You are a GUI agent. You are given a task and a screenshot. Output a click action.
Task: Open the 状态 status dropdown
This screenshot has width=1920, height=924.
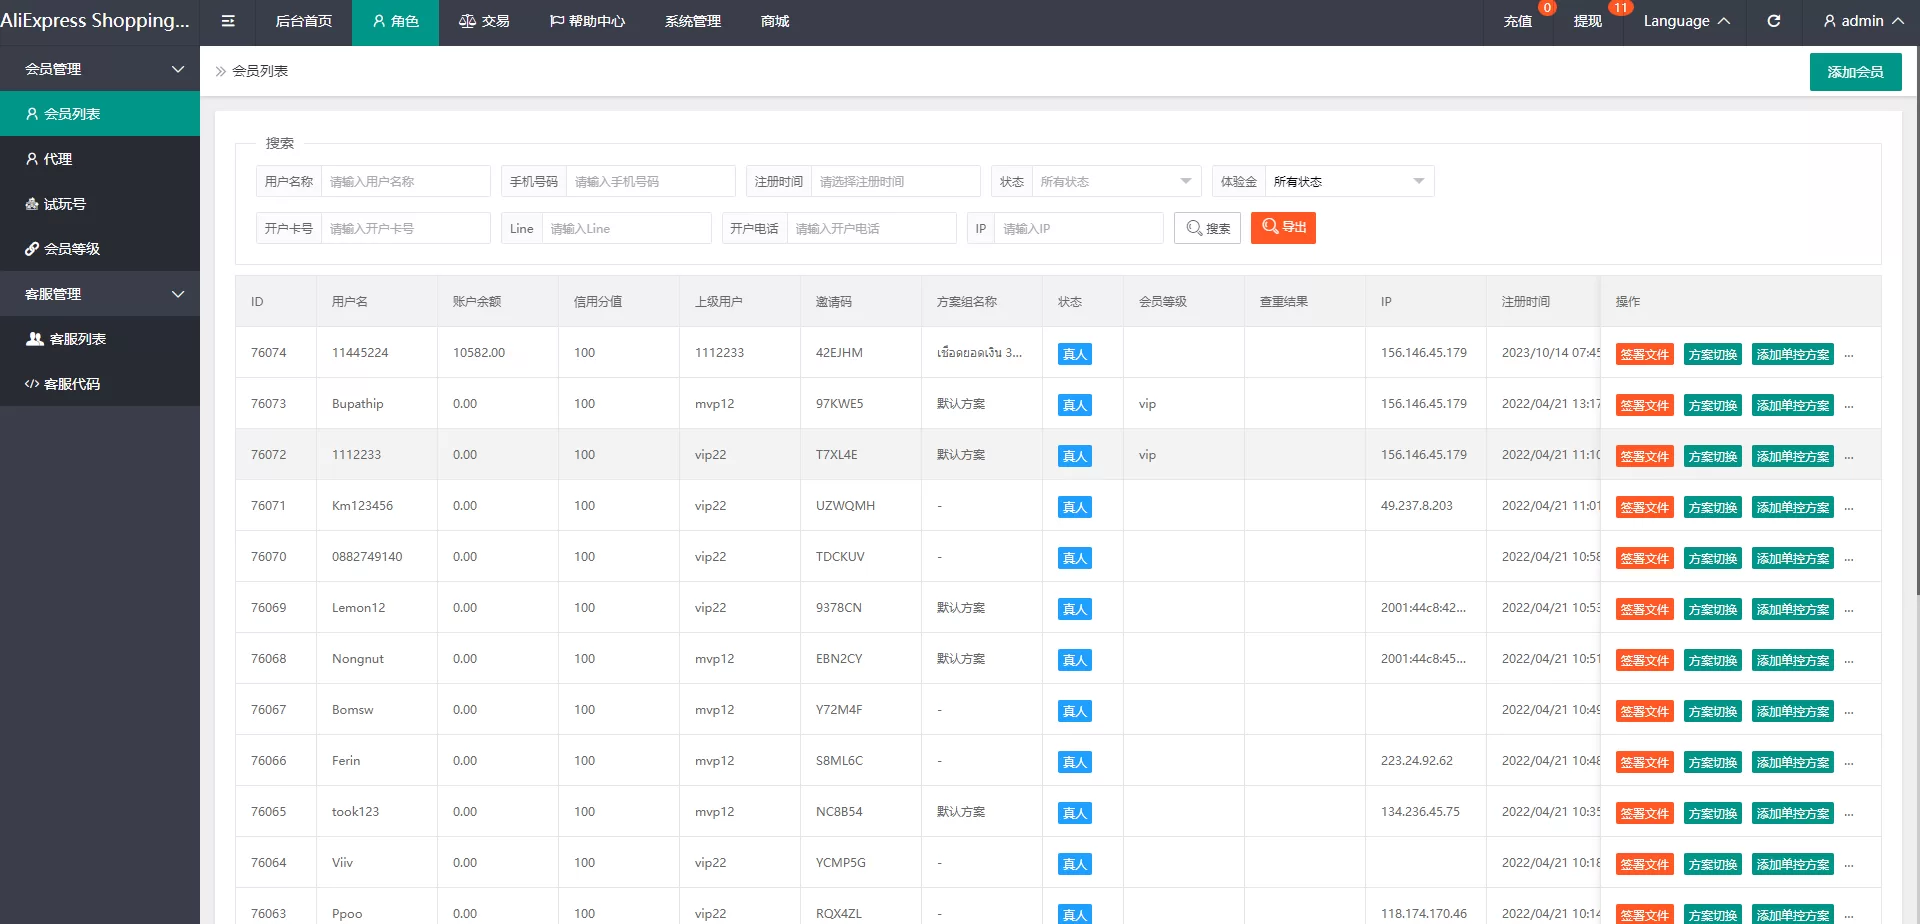(x=1115, y=182)
